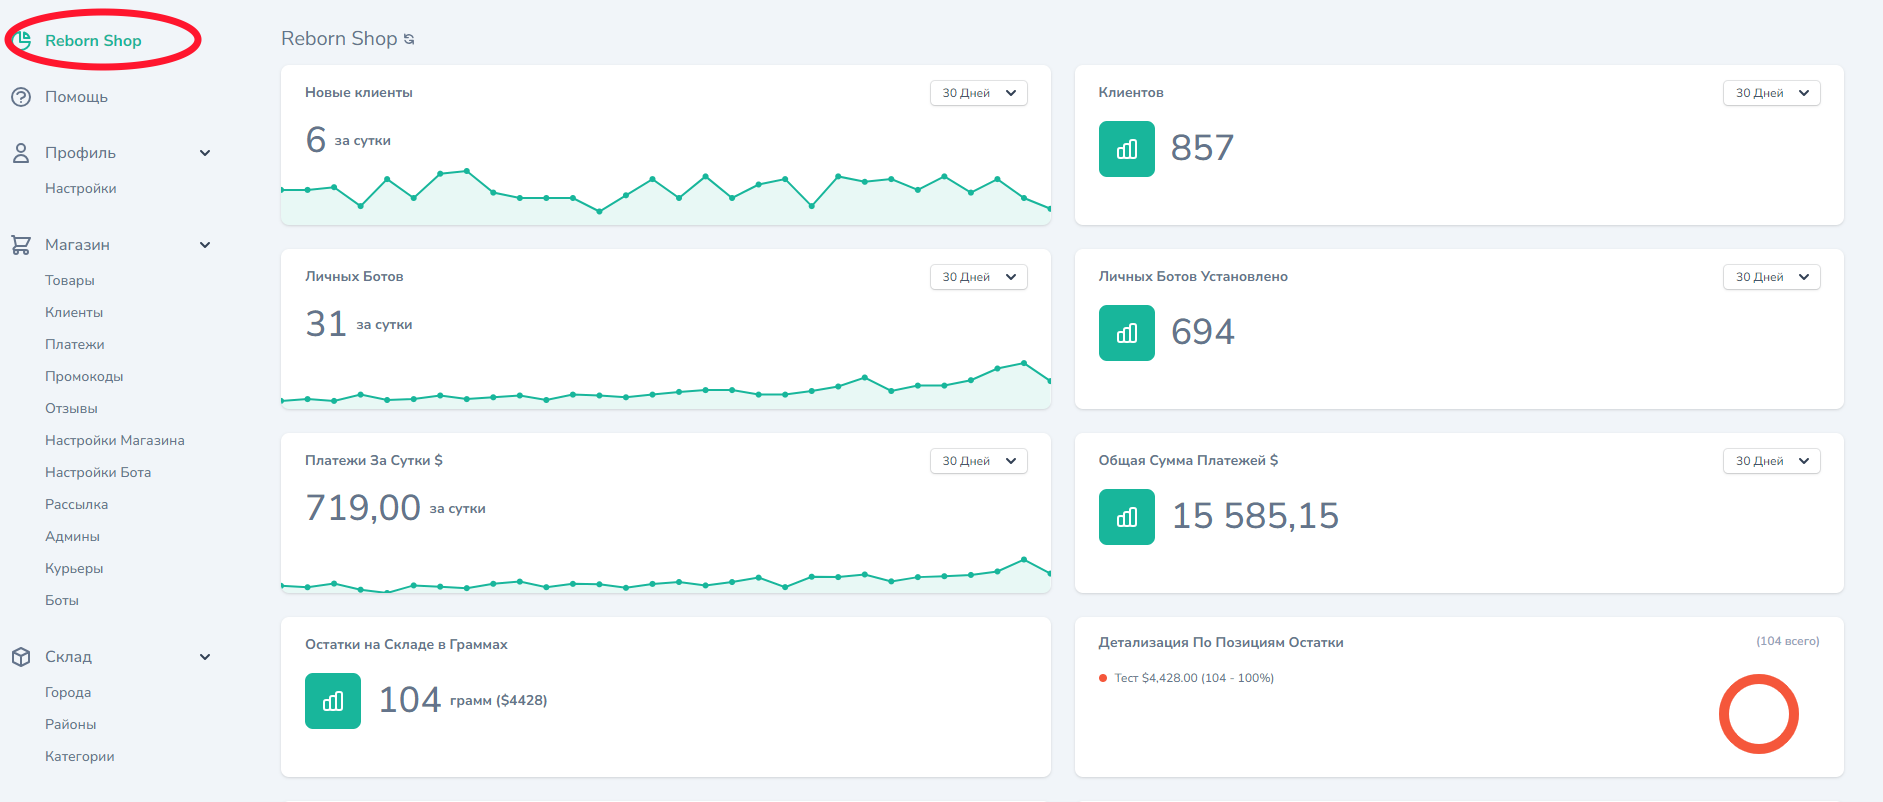Open Города under Склад
This screenshot has width=1883, height=802.
(68, 692)
